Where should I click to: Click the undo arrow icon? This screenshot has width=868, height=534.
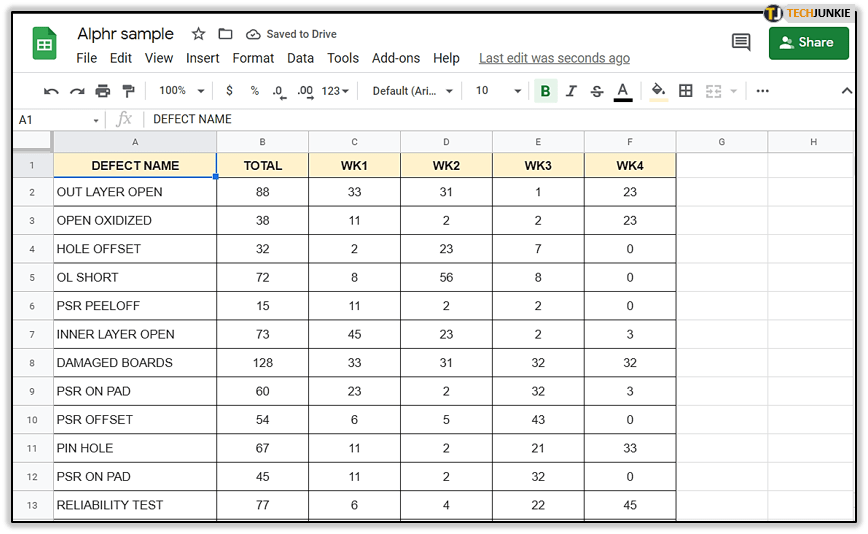point(51,91)
